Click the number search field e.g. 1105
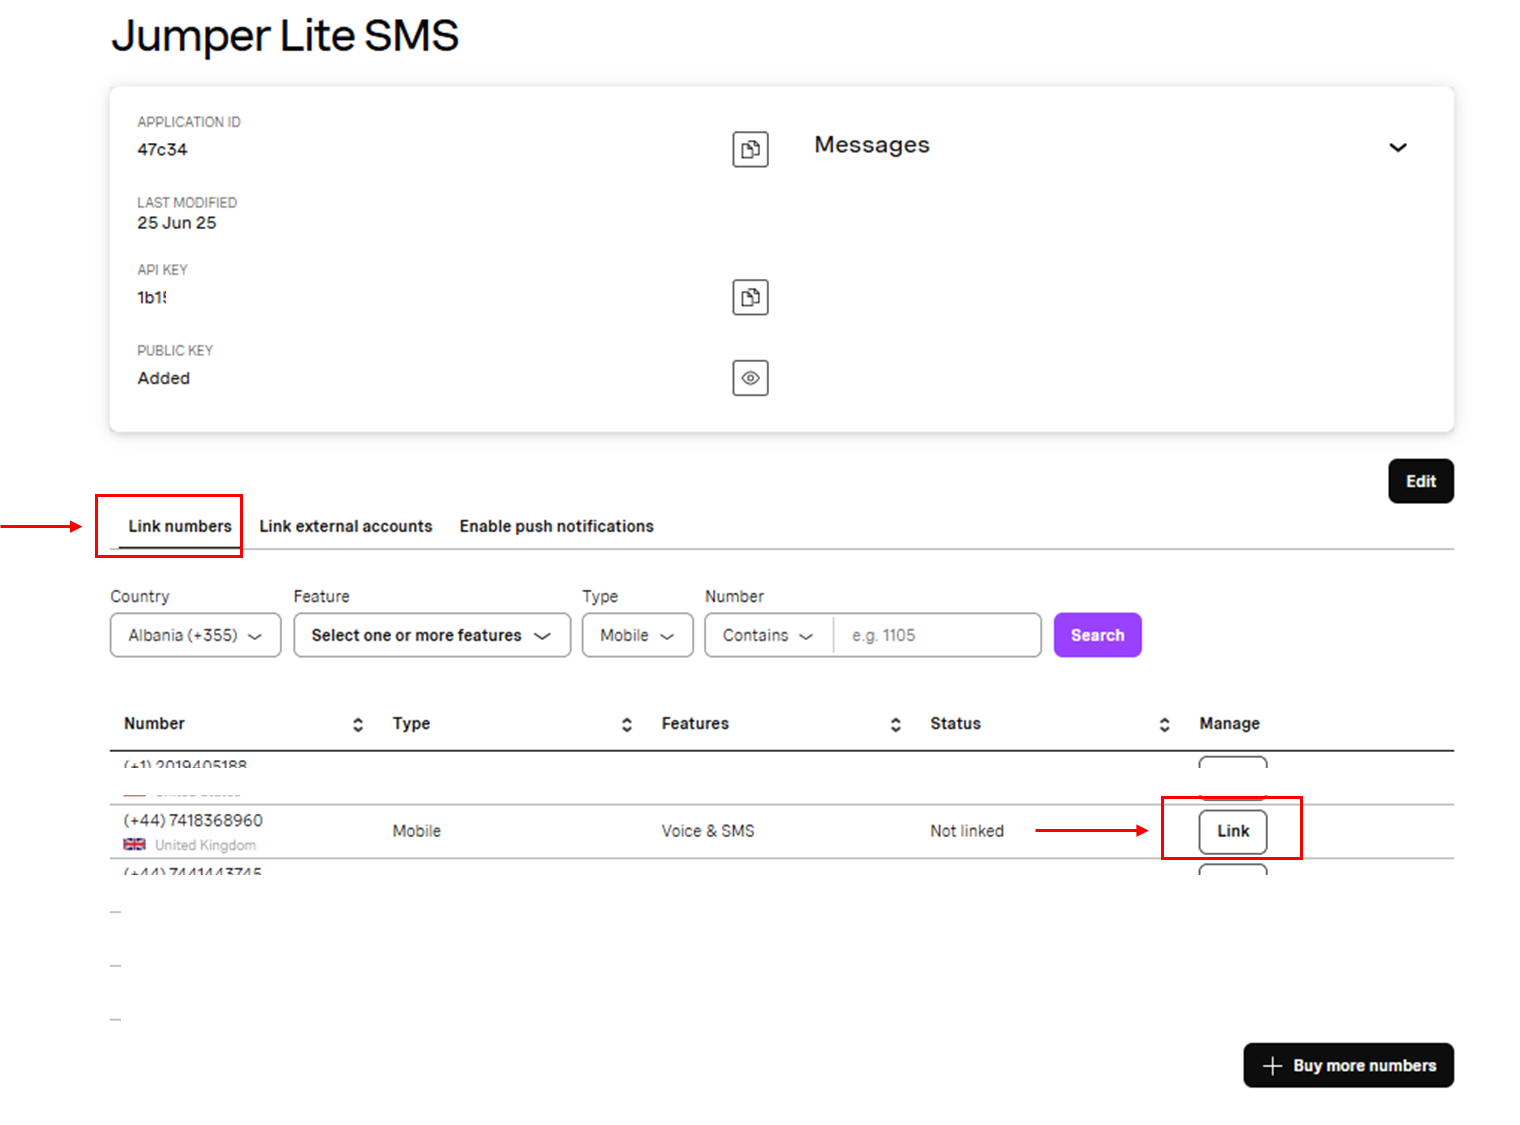 pyautogui.click(x=935, y=634)
